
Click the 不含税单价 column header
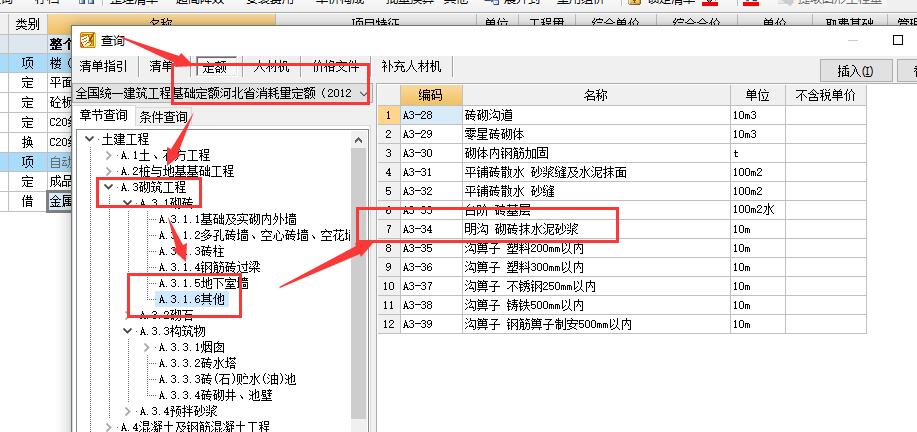pos(825,95)
